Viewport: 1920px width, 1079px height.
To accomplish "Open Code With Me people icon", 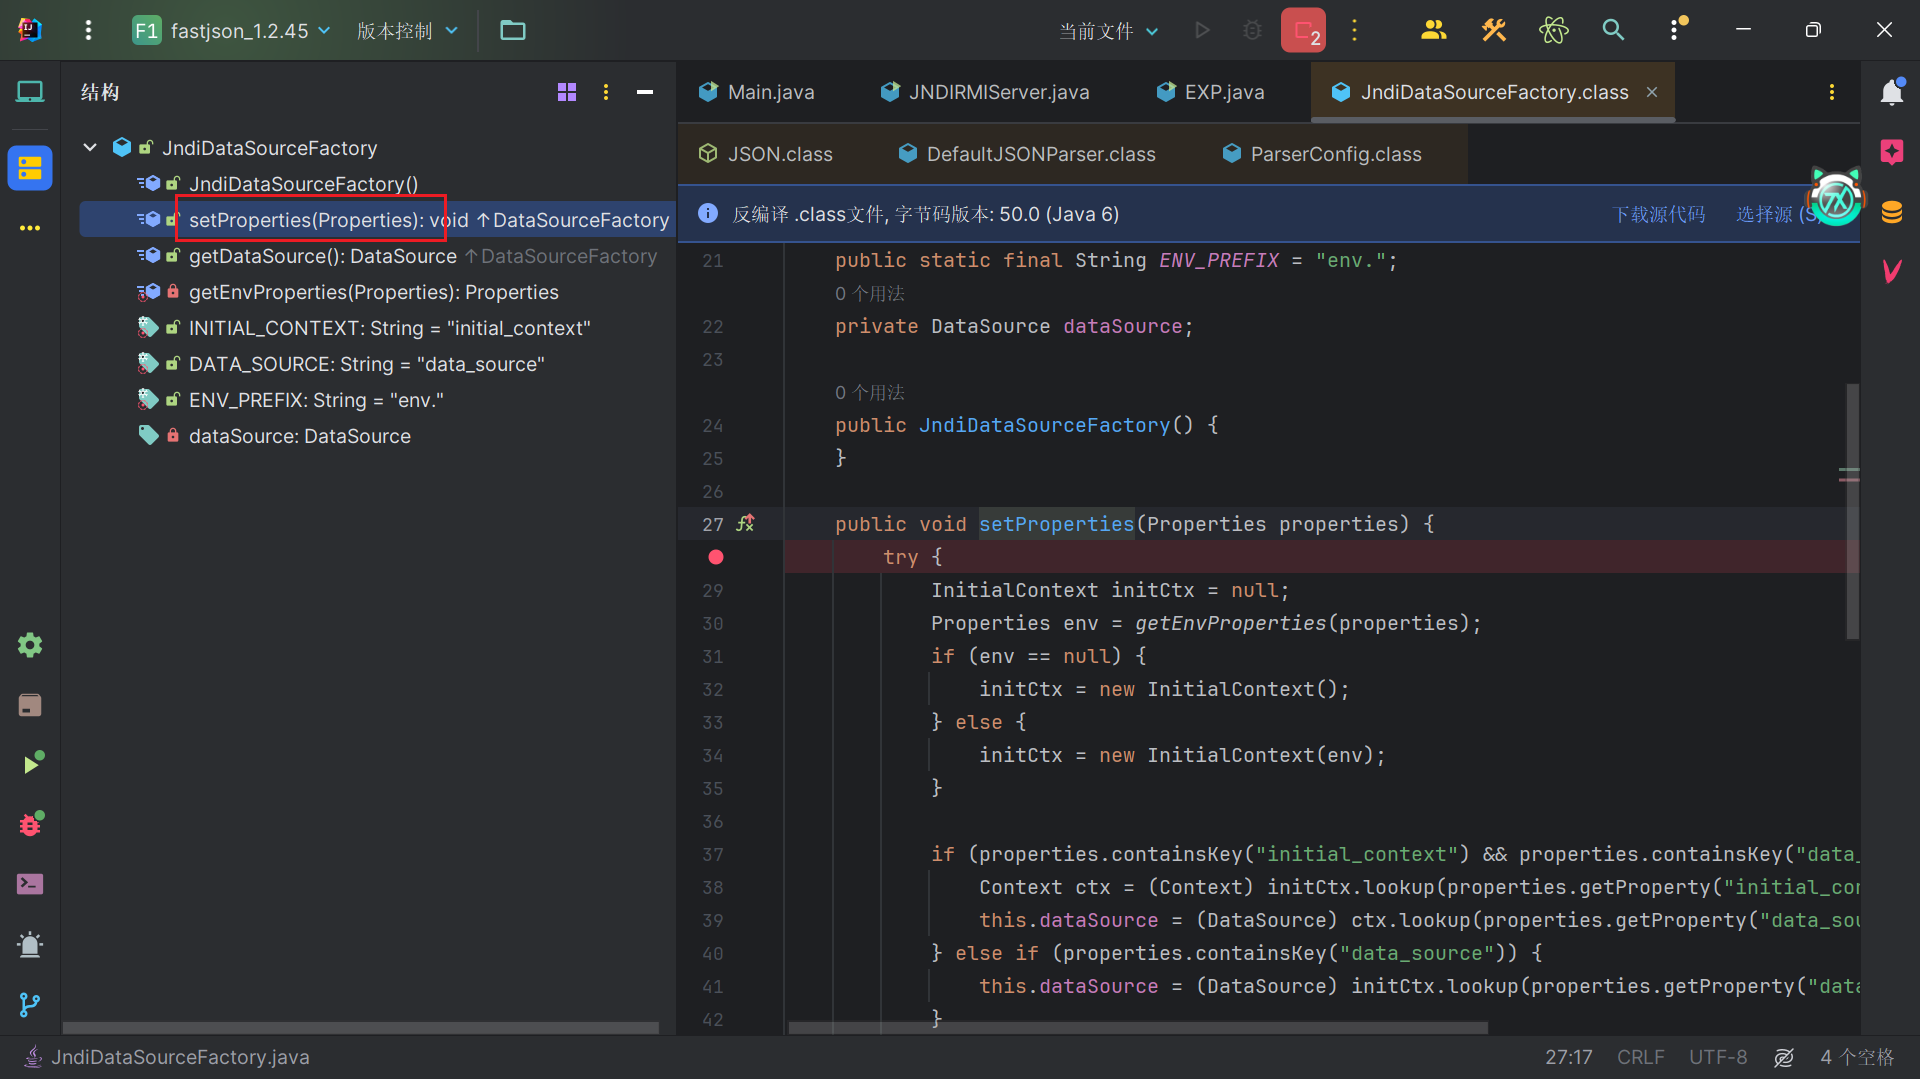I will click(x=1433, y=30).
